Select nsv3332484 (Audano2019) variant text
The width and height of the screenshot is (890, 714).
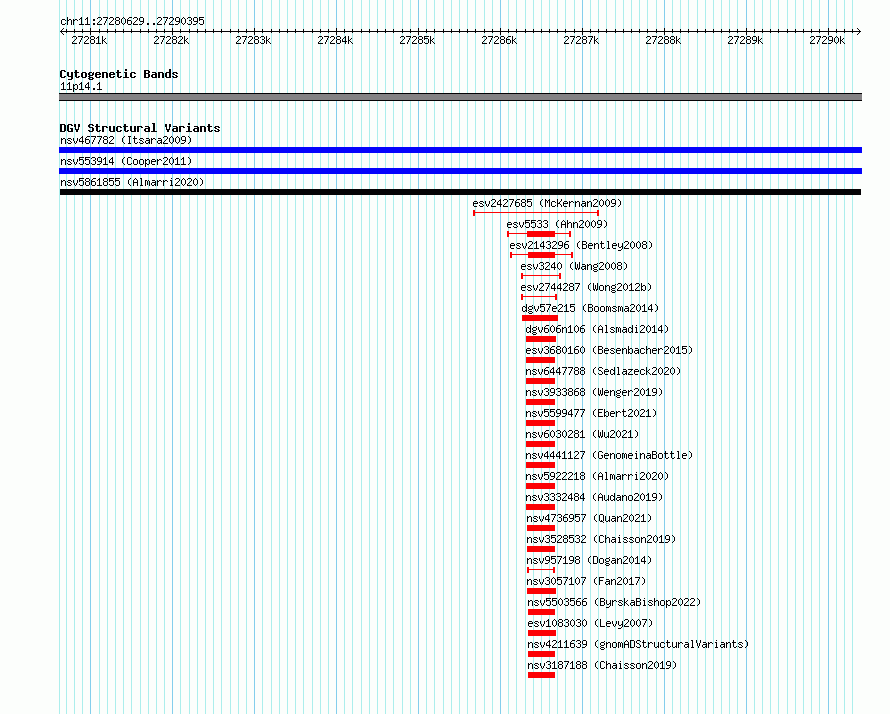pyautogui.click(x=594, y=497)
